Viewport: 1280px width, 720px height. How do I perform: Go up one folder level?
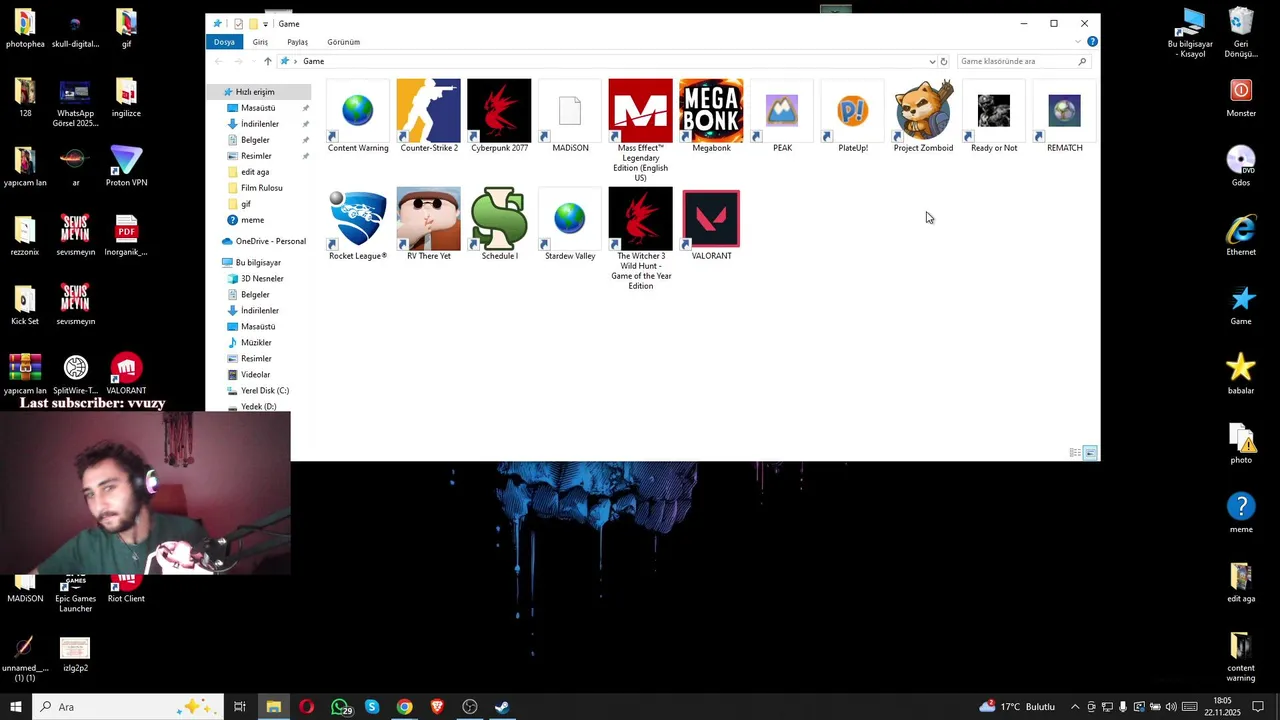coord(267,61)
